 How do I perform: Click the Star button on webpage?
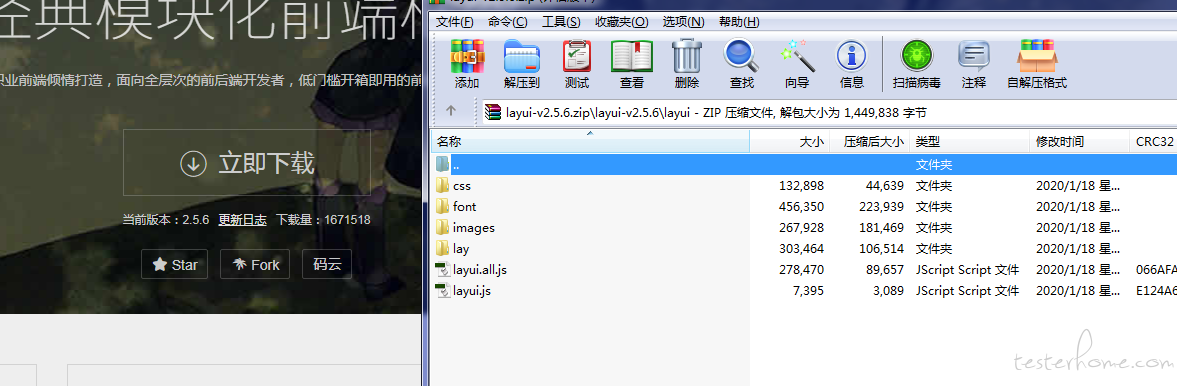tap(174, 264)
